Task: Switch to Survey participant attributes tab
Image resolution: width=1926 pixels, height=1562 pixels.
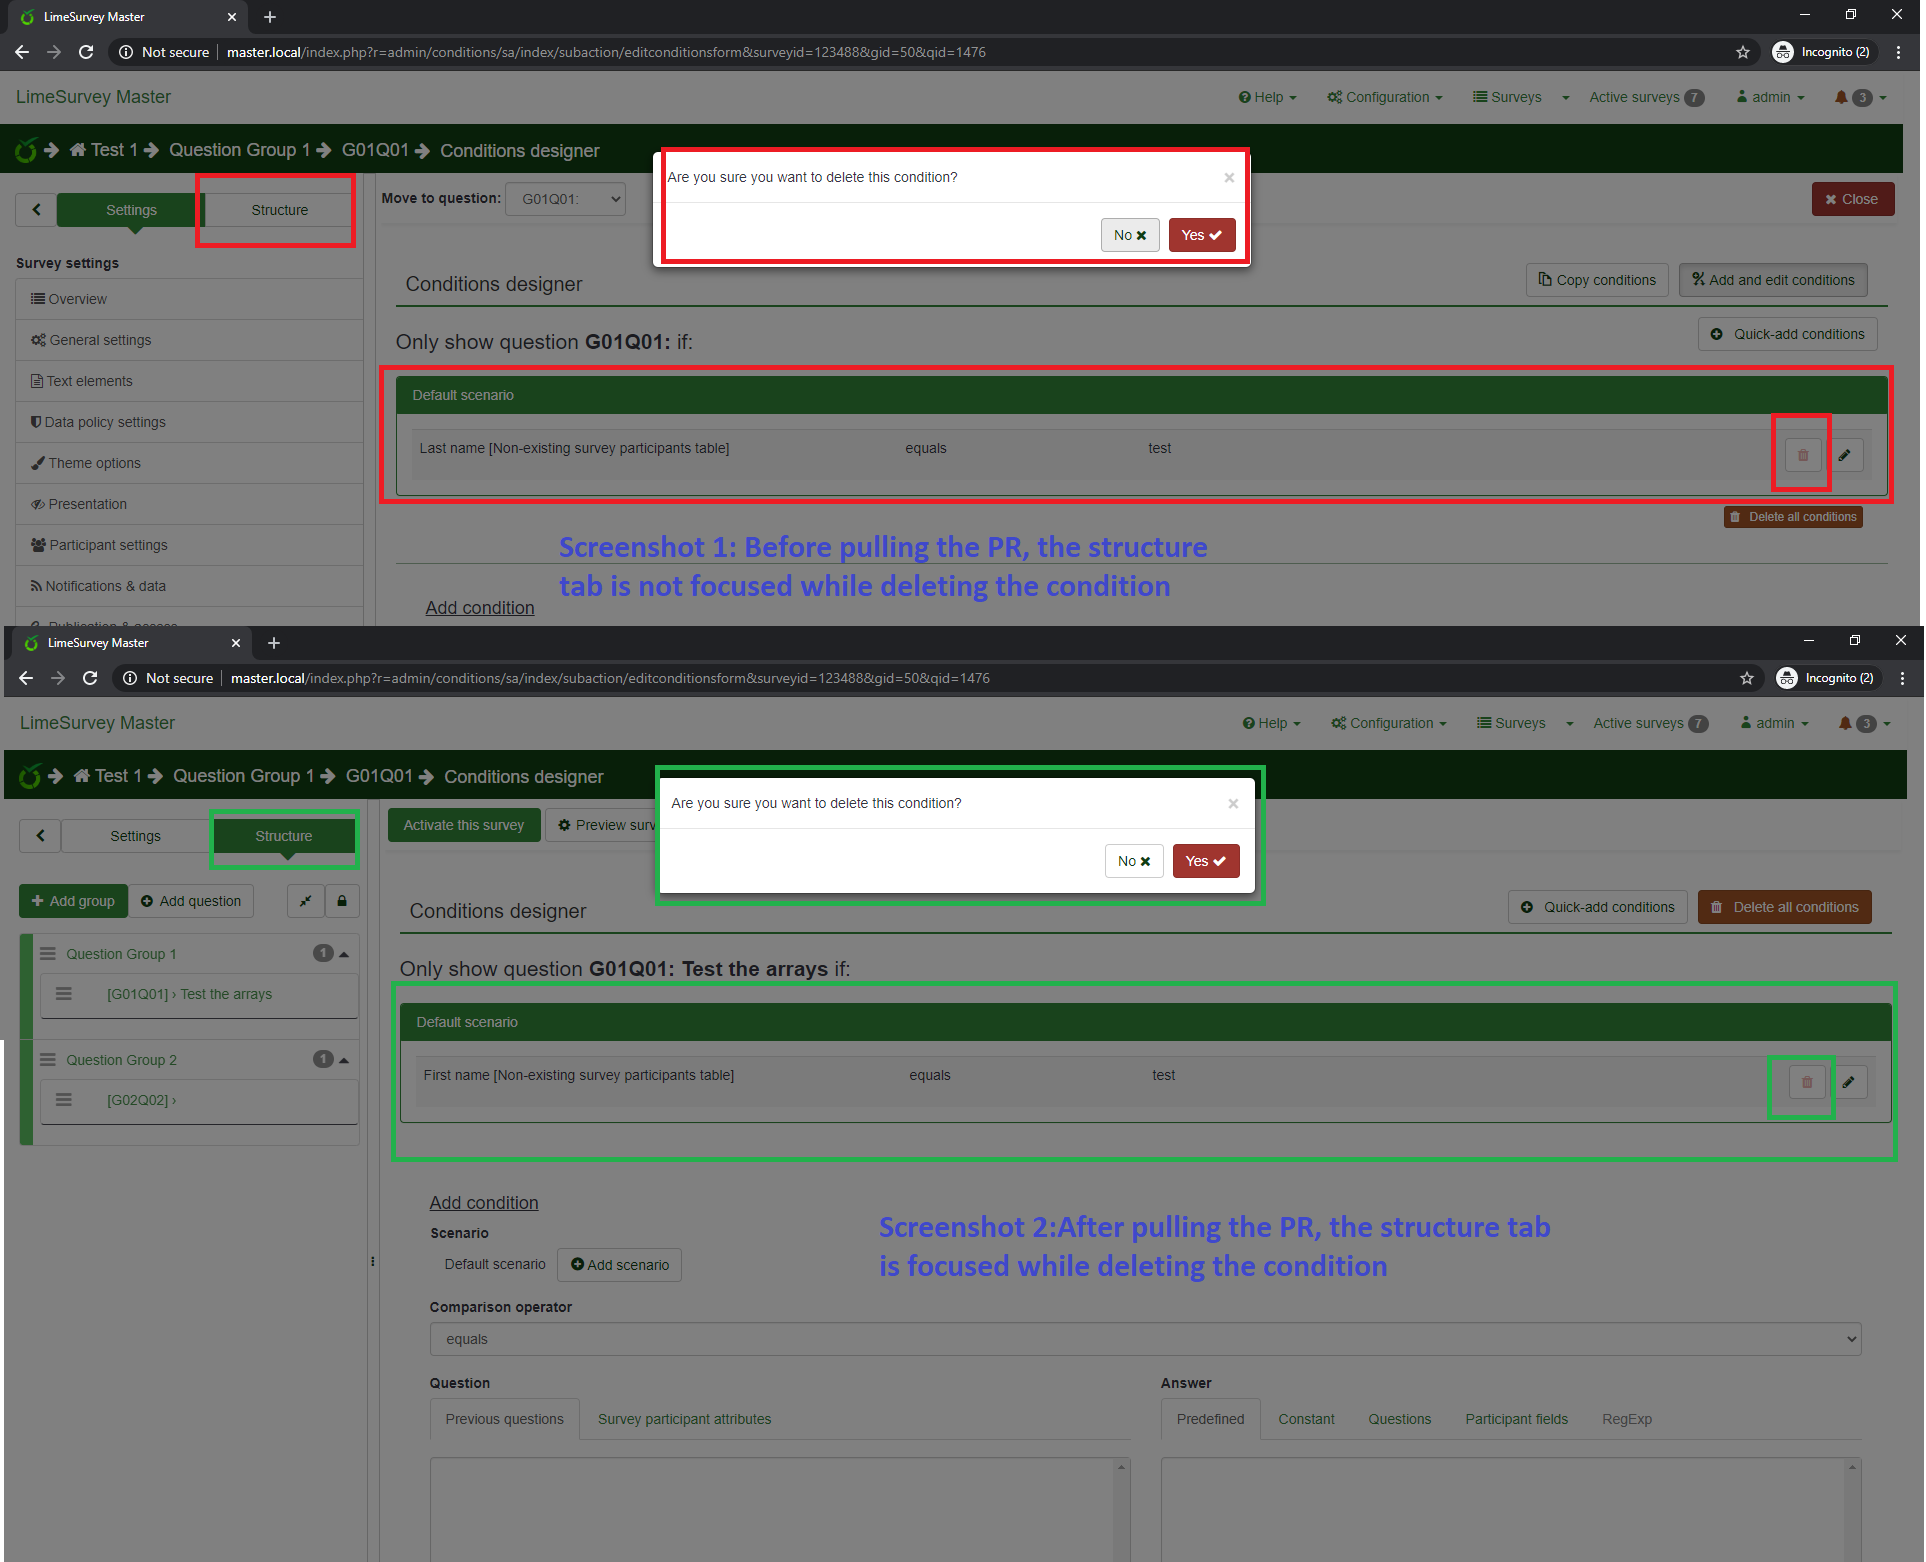Action: tap(684, 1419)
